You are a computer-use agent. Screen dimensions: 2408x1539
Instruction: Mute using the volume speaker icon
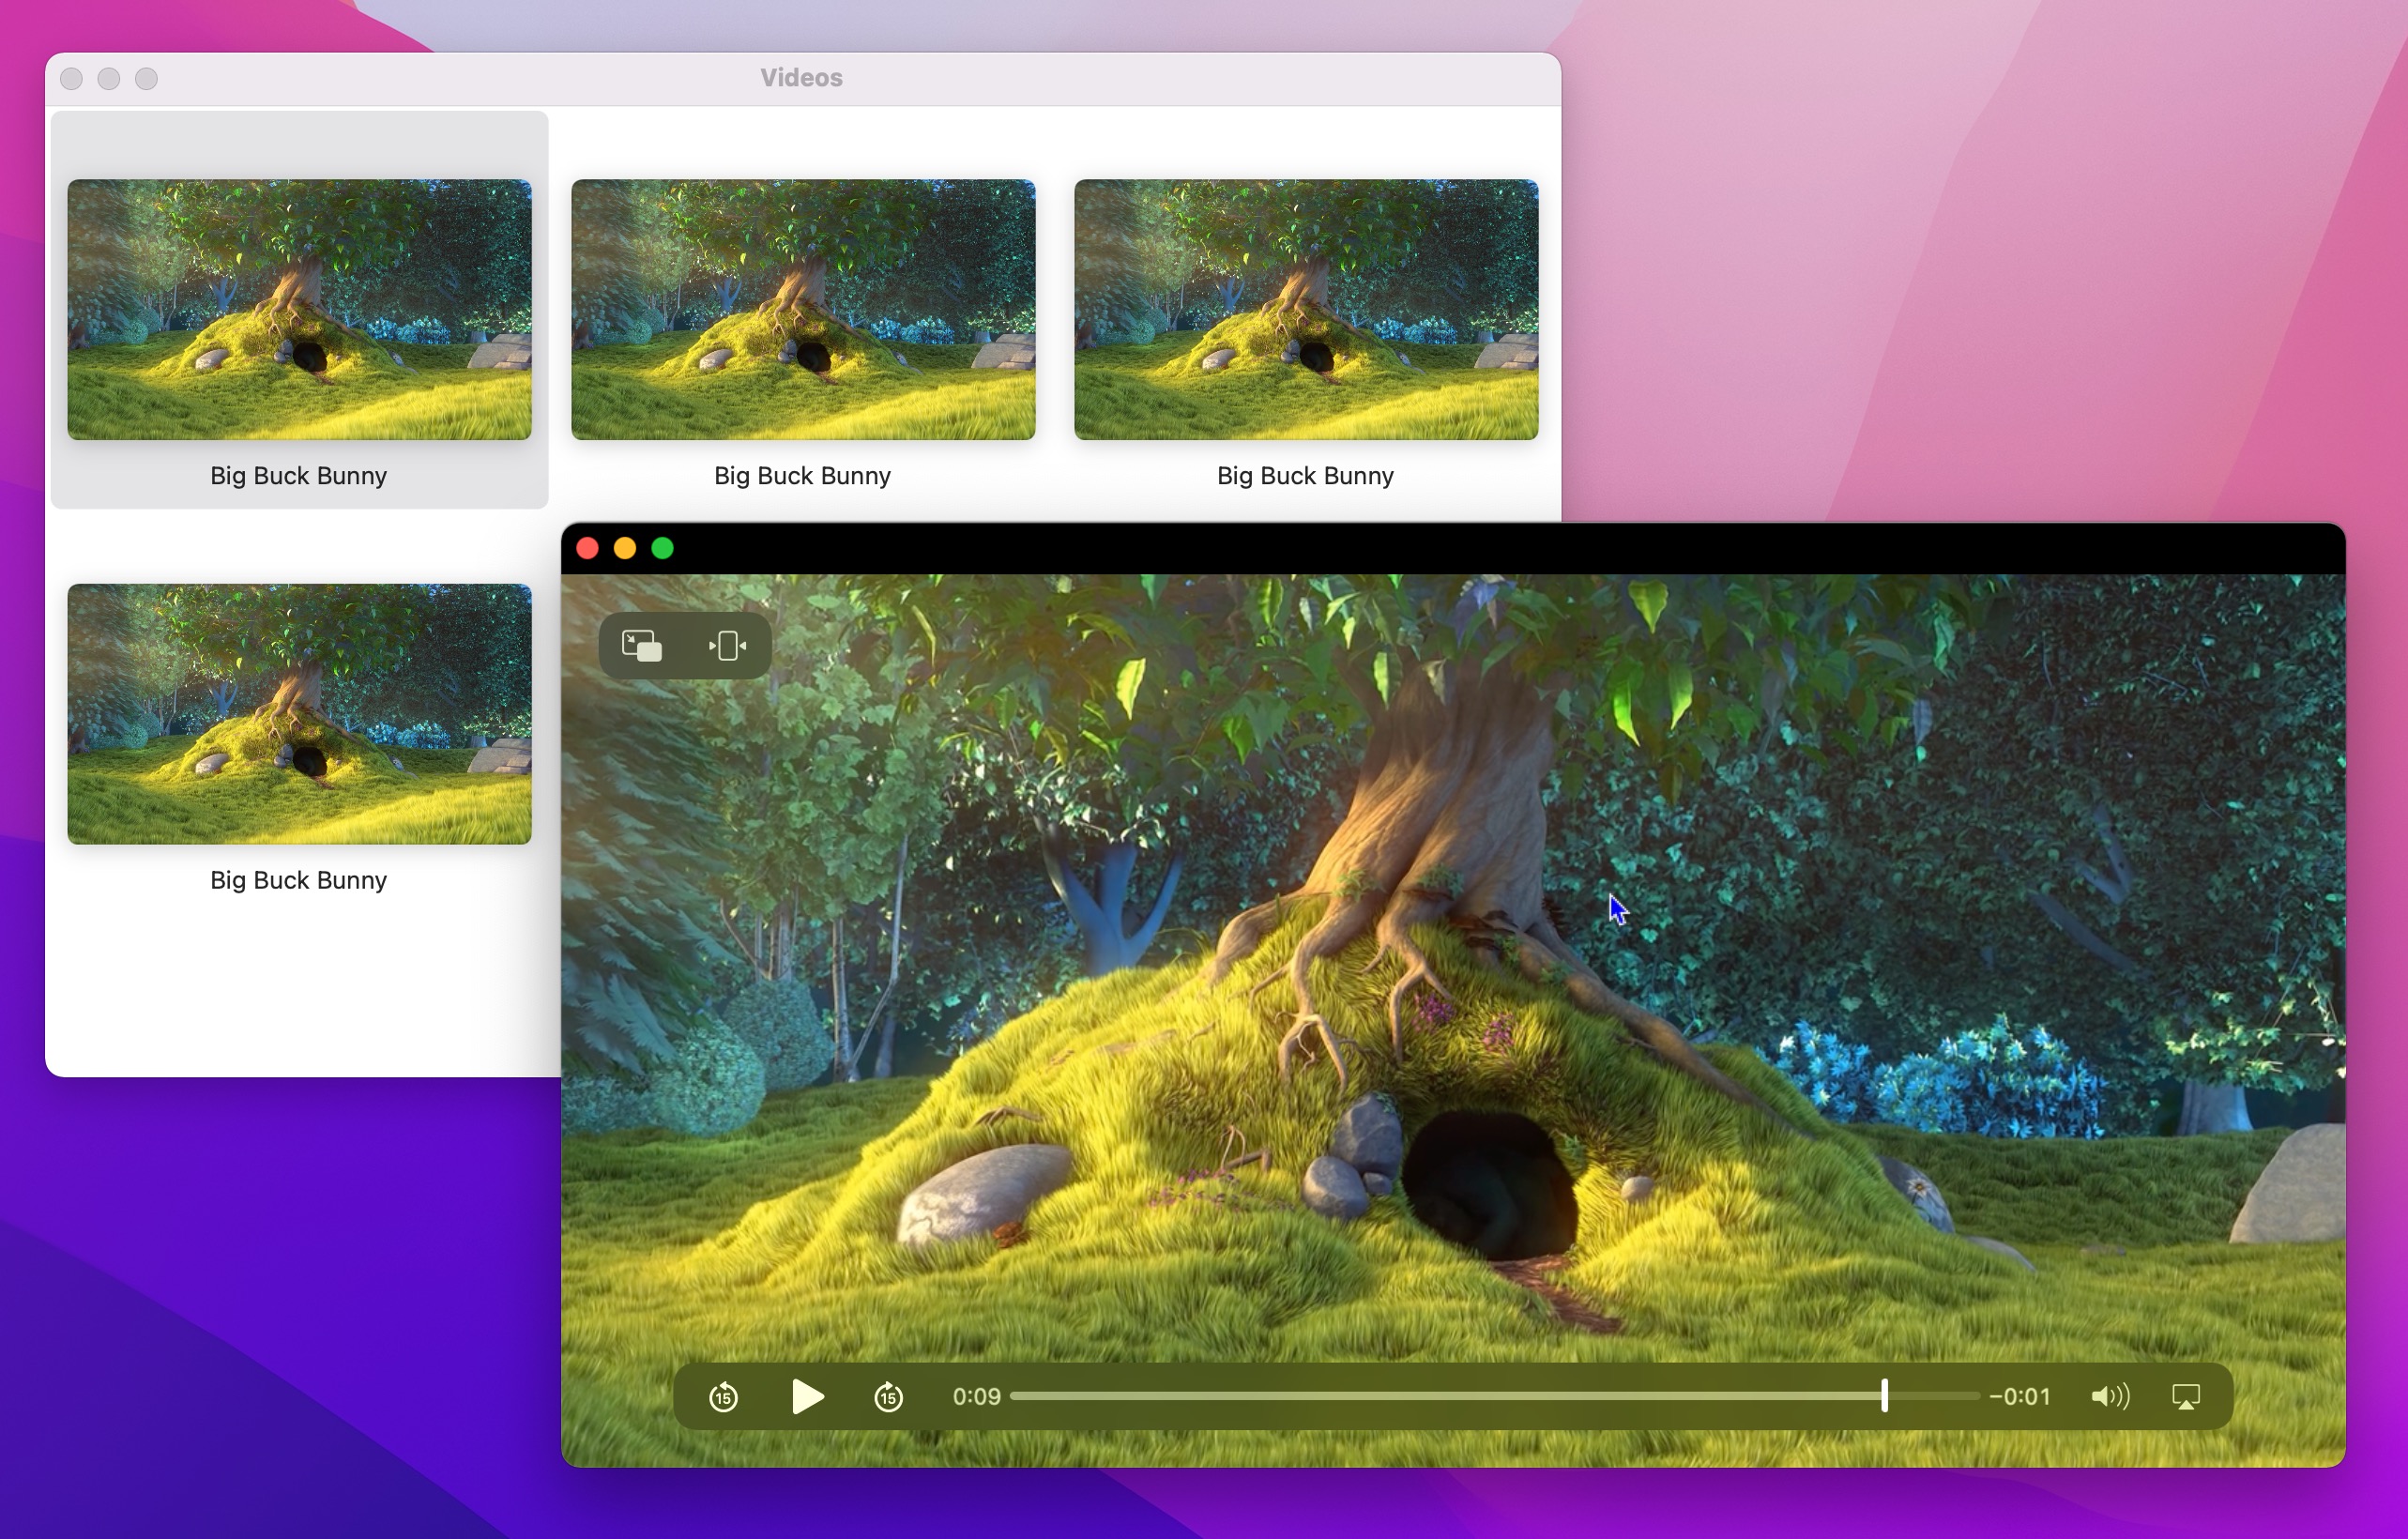coord(2109,1396)
